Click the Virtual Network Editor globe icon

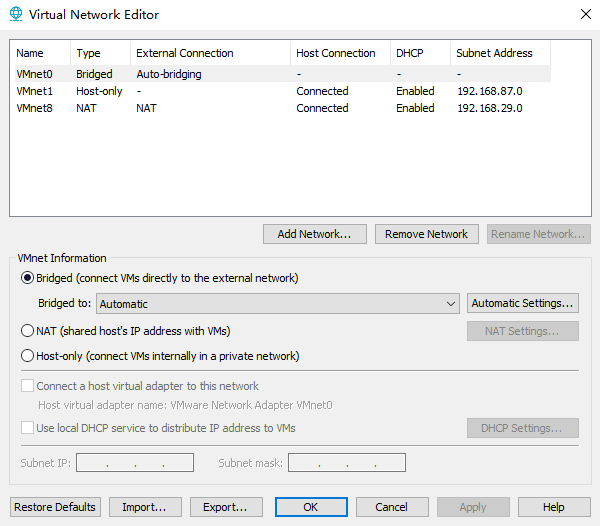(15, 15)
